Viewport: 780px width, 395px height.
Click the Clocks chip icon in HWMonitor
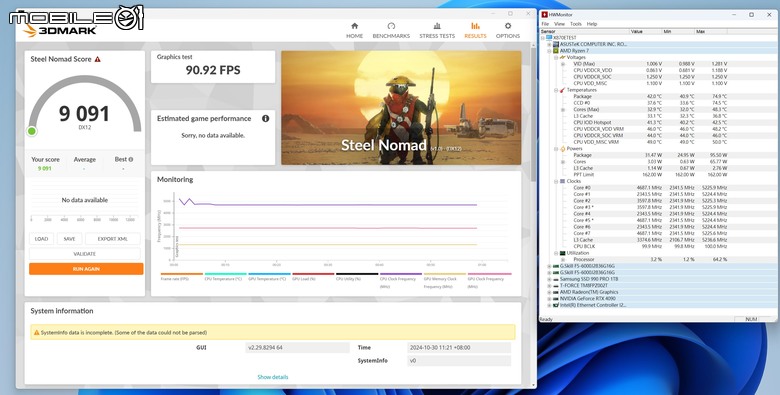(563, 181)
